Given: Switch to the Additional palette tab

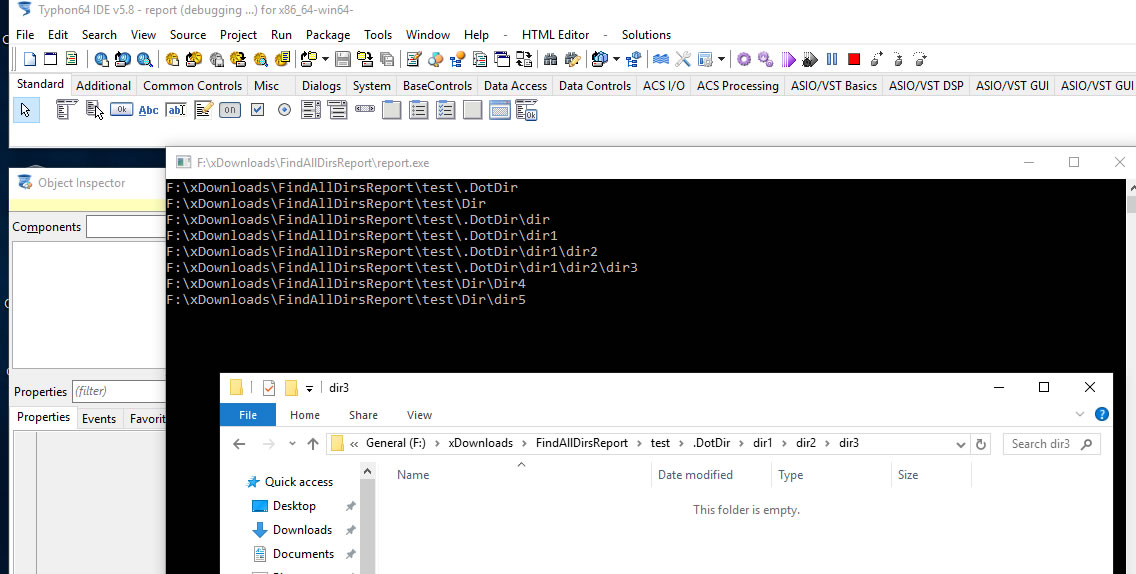Looking at the screenshot, I should click(x=104, y=86).
